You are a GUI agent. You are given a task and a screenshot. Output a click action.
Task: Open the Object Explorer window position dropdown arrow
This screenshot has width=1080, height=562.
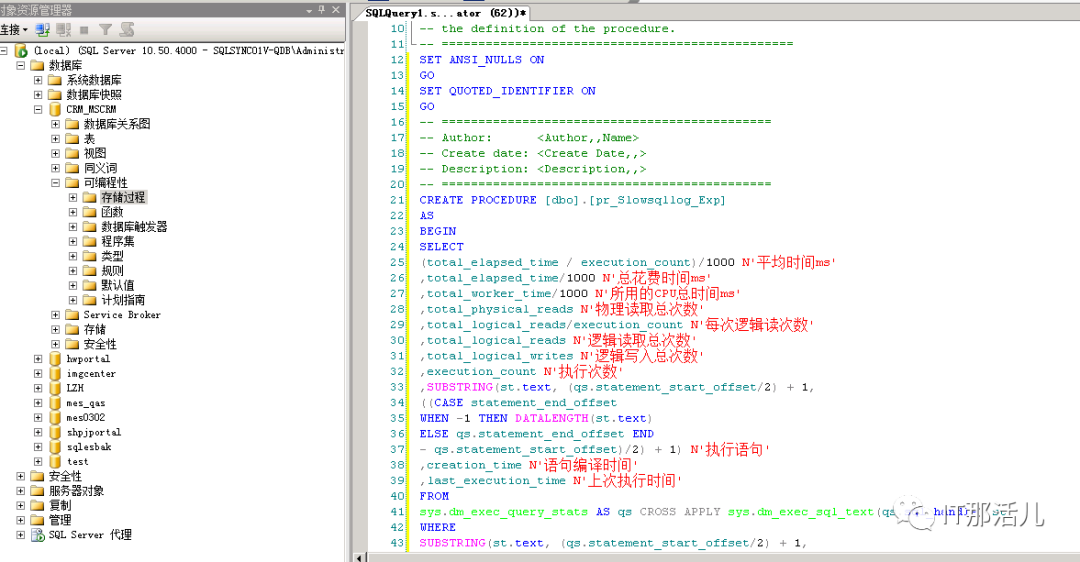pos(309,10)
